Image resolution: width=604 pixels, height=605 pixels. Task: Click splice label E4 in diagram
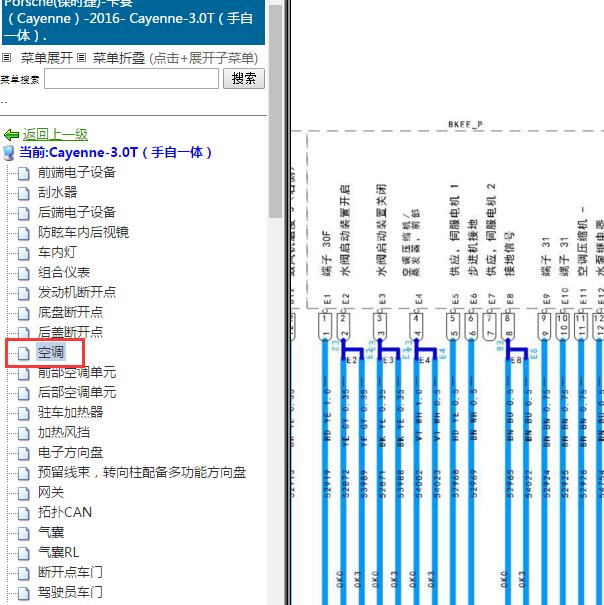tap(425, 360)
